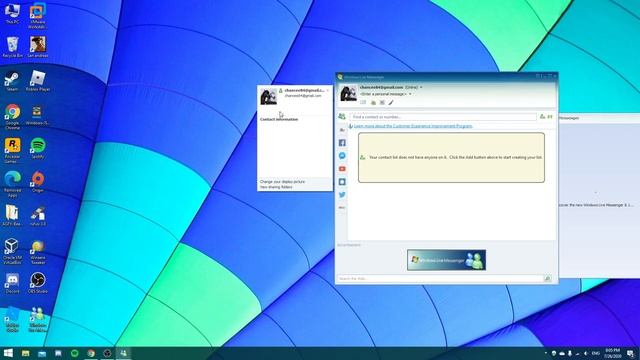Open the Facebook icon in Messenger sidebar
The width and height of the screenshot is (640, 360).
coord(342,143)
